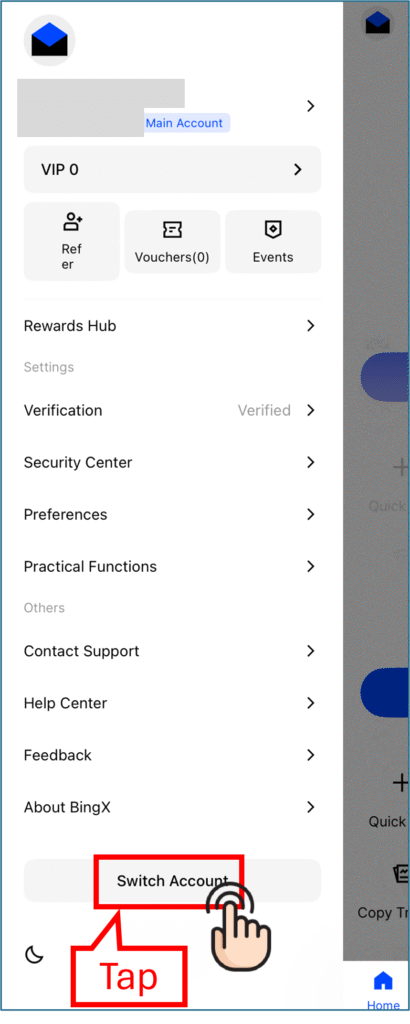410x1024 pixels.
Task: Tap the dimmed avatar icon top right
Action: 378,24
